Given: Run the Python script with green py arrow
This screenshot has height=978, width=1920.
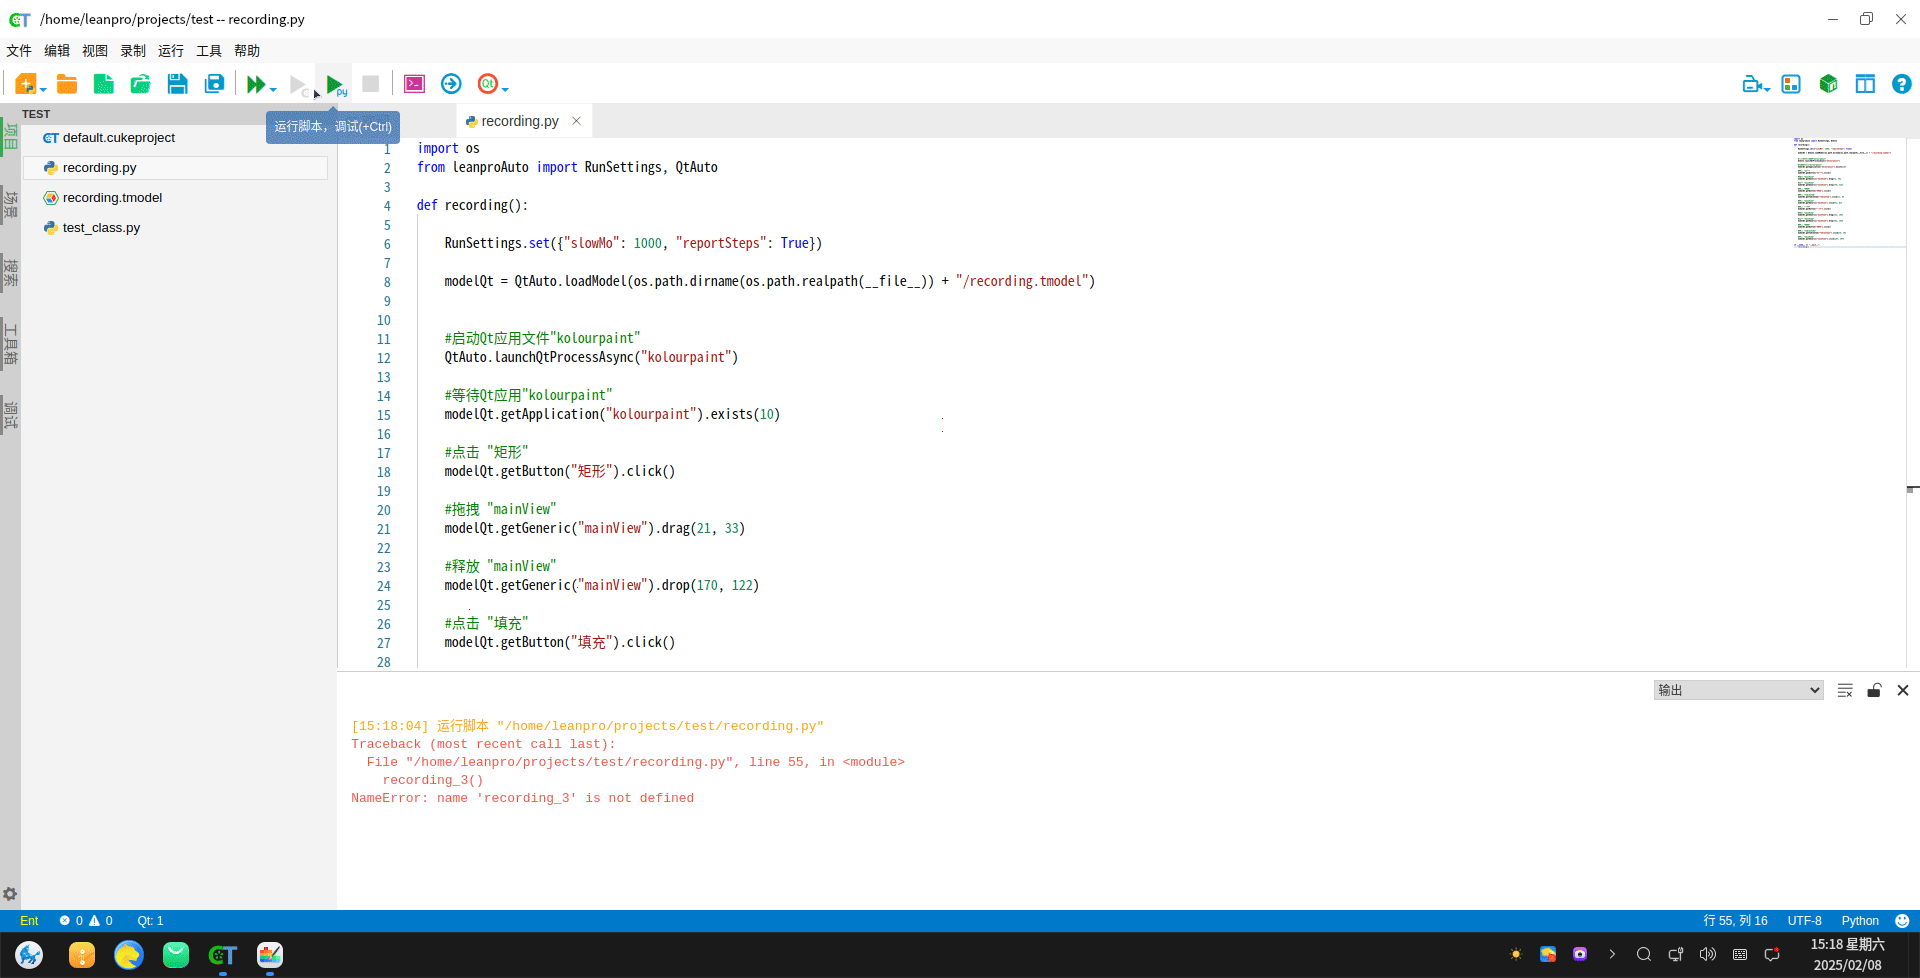Looking at the screenshot, I should (336, 85).
